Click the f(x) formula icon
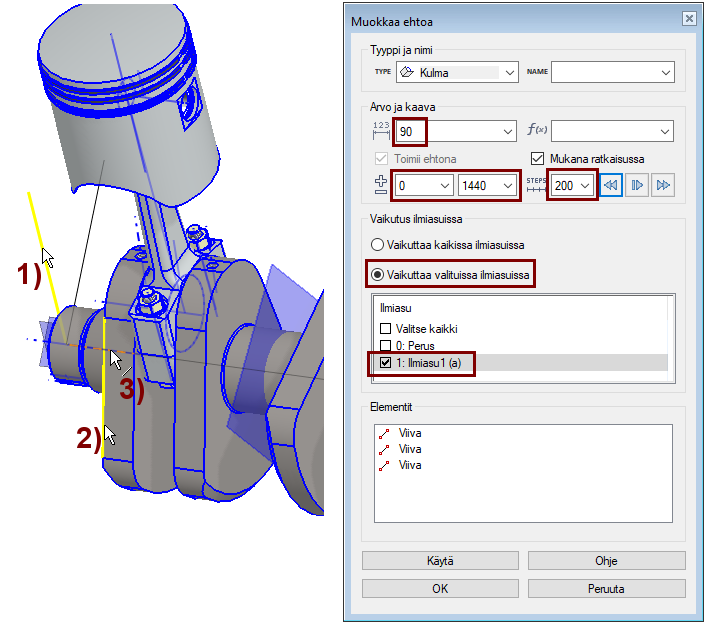Image resolution: width=706 pixels, height=624 pixels. coord(536,131)
